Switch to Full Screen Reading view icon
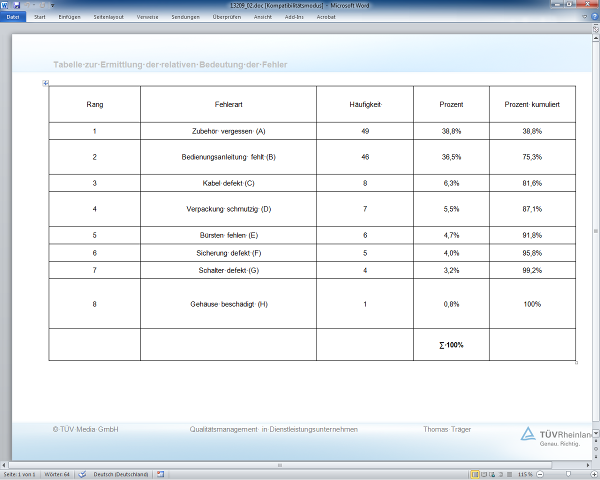This screenshot has width=600, height=480. click(483, 474)
